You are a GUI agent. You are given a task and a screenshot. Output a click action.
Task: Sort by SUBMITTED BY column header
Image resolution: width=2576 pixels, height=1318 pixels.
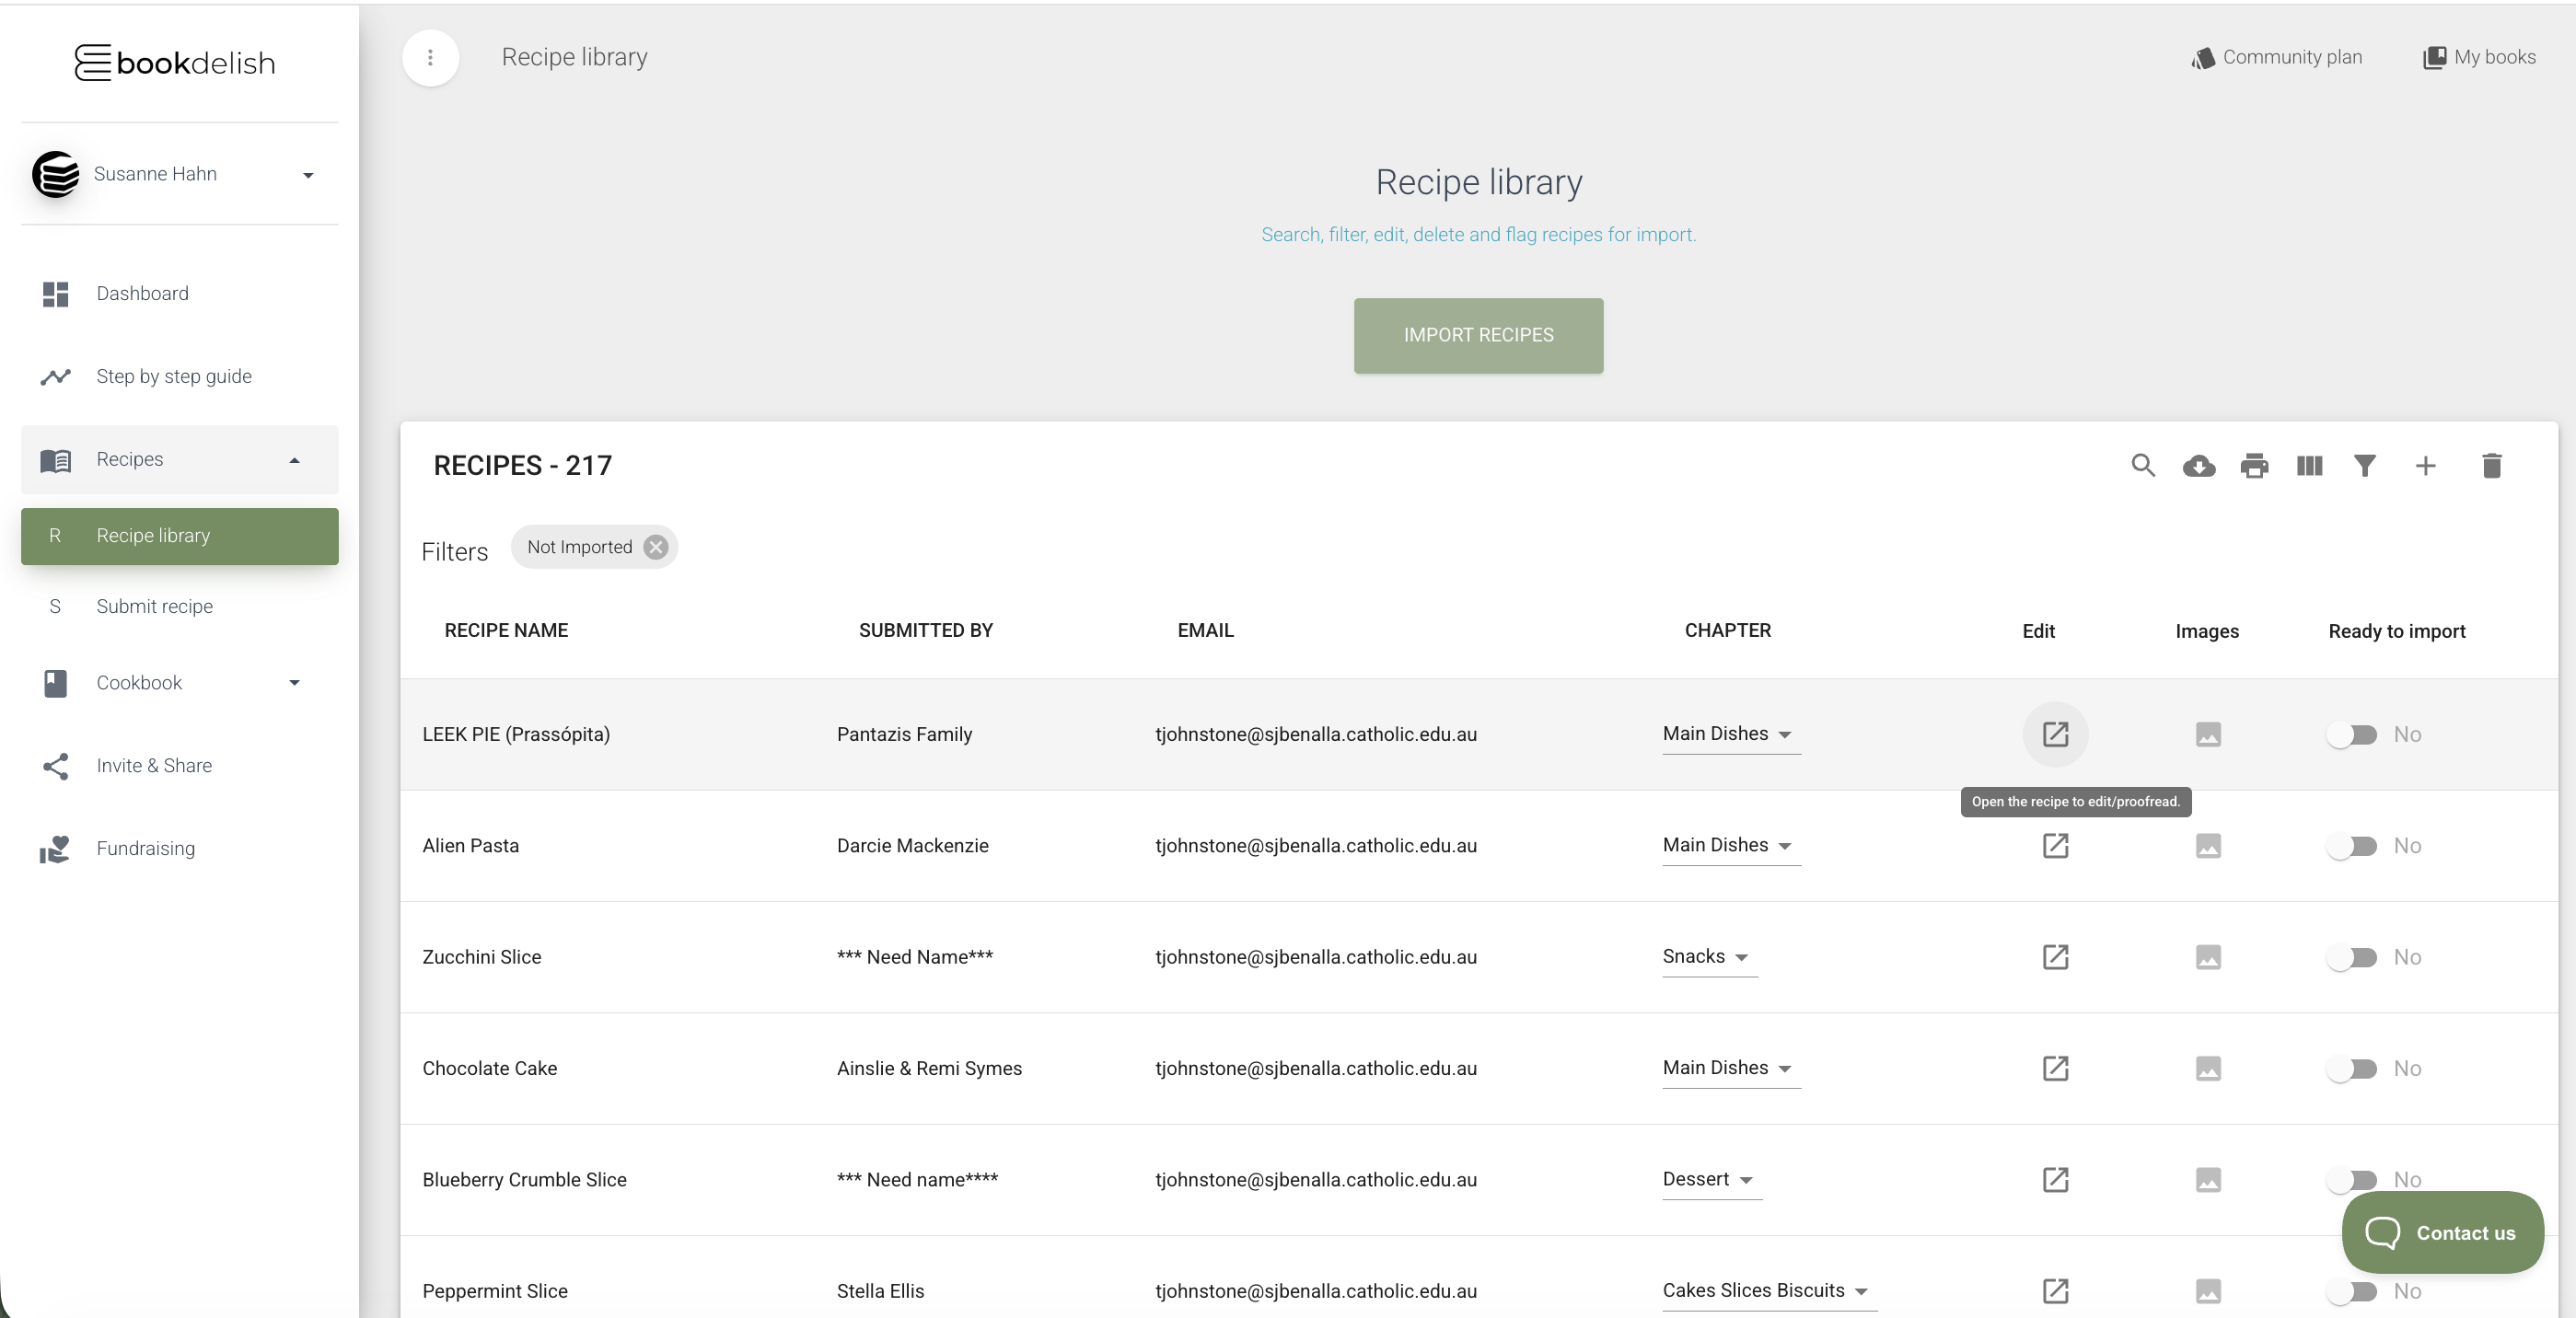coord(925,631)
